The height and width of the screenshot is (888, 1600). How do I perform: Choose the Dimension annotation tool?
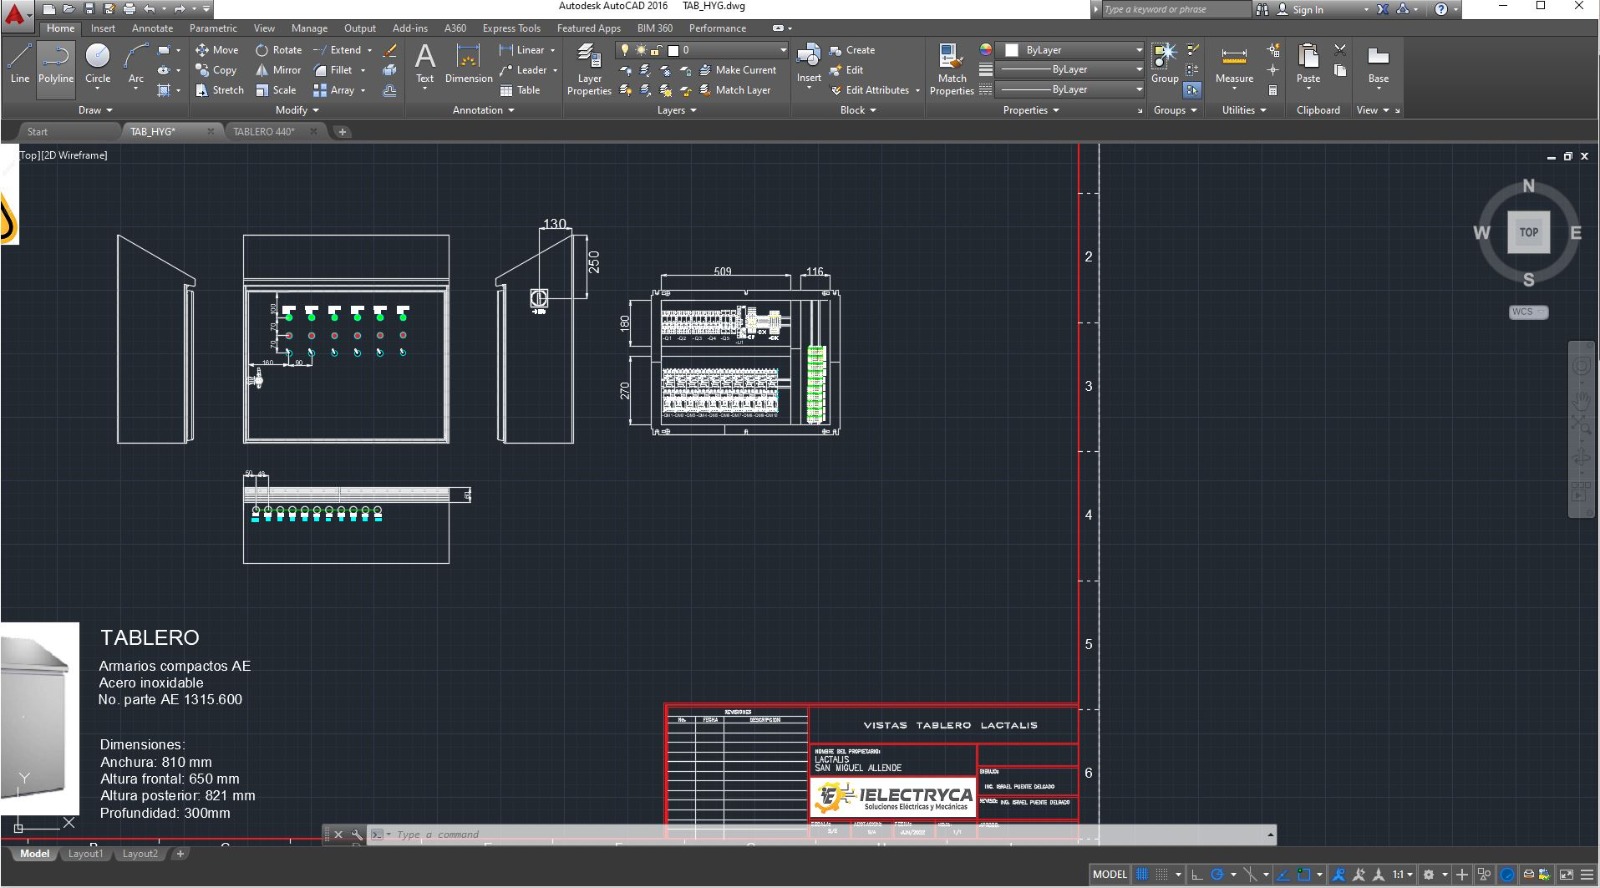[x=468, y=64]
